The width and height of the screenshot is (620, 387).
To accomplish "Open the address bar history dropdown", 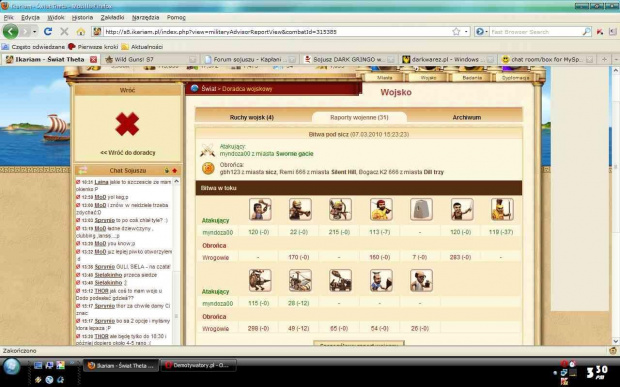I will [x=466, y=32].
